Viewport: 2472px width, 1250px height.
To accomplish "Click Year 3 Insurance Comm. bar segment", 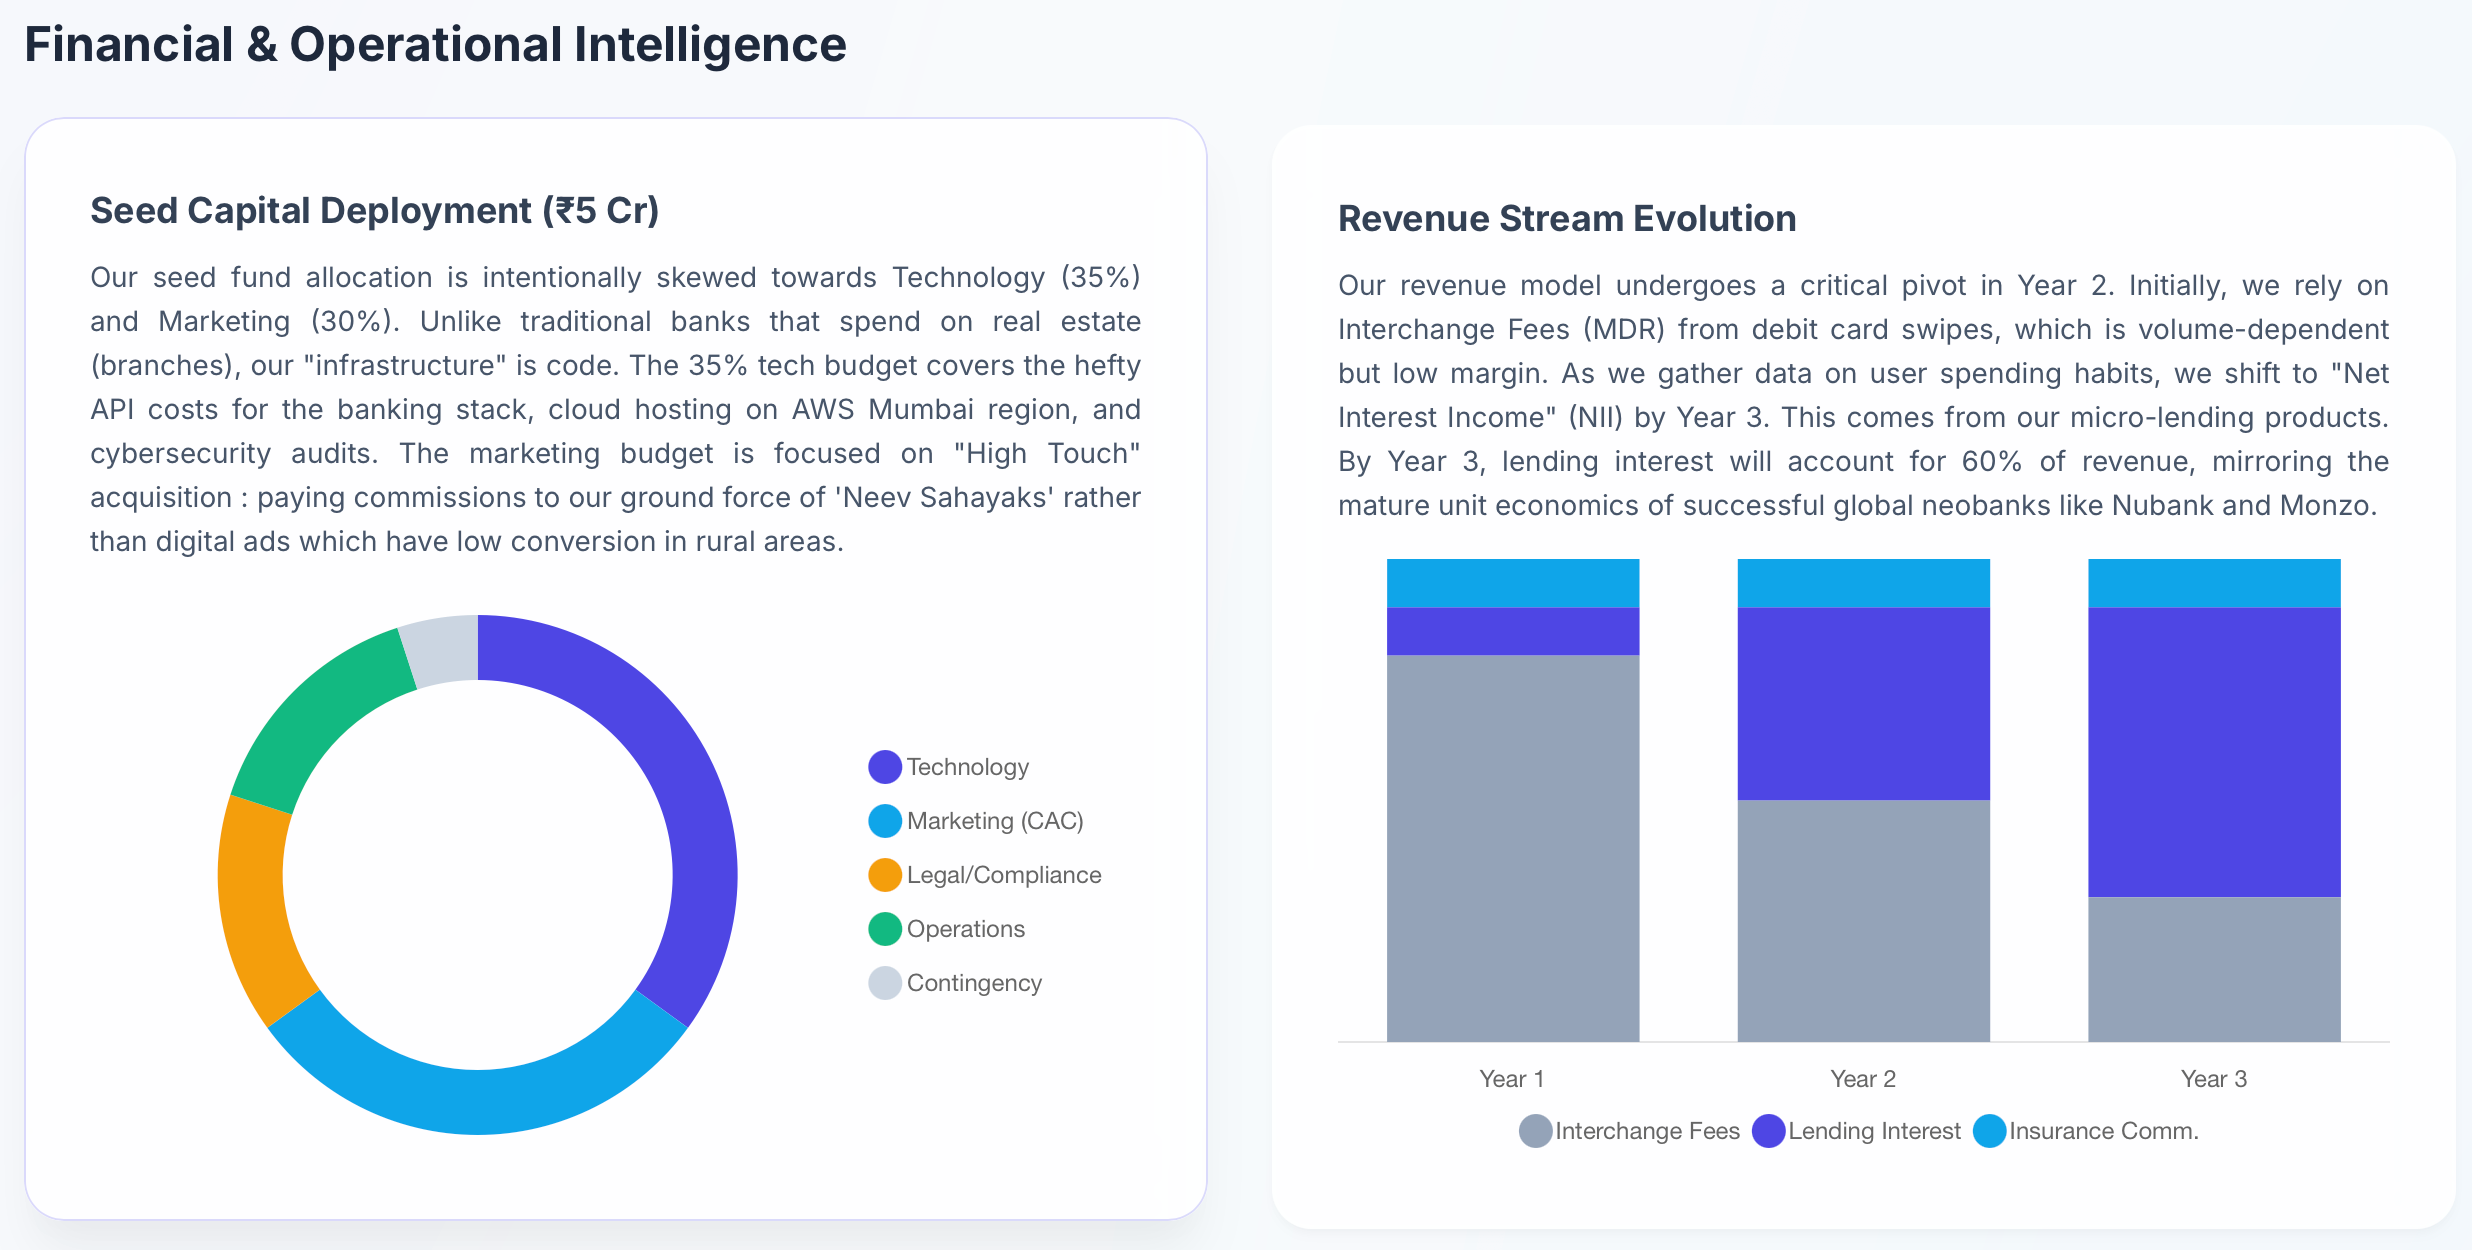I will coord(2214,583).
